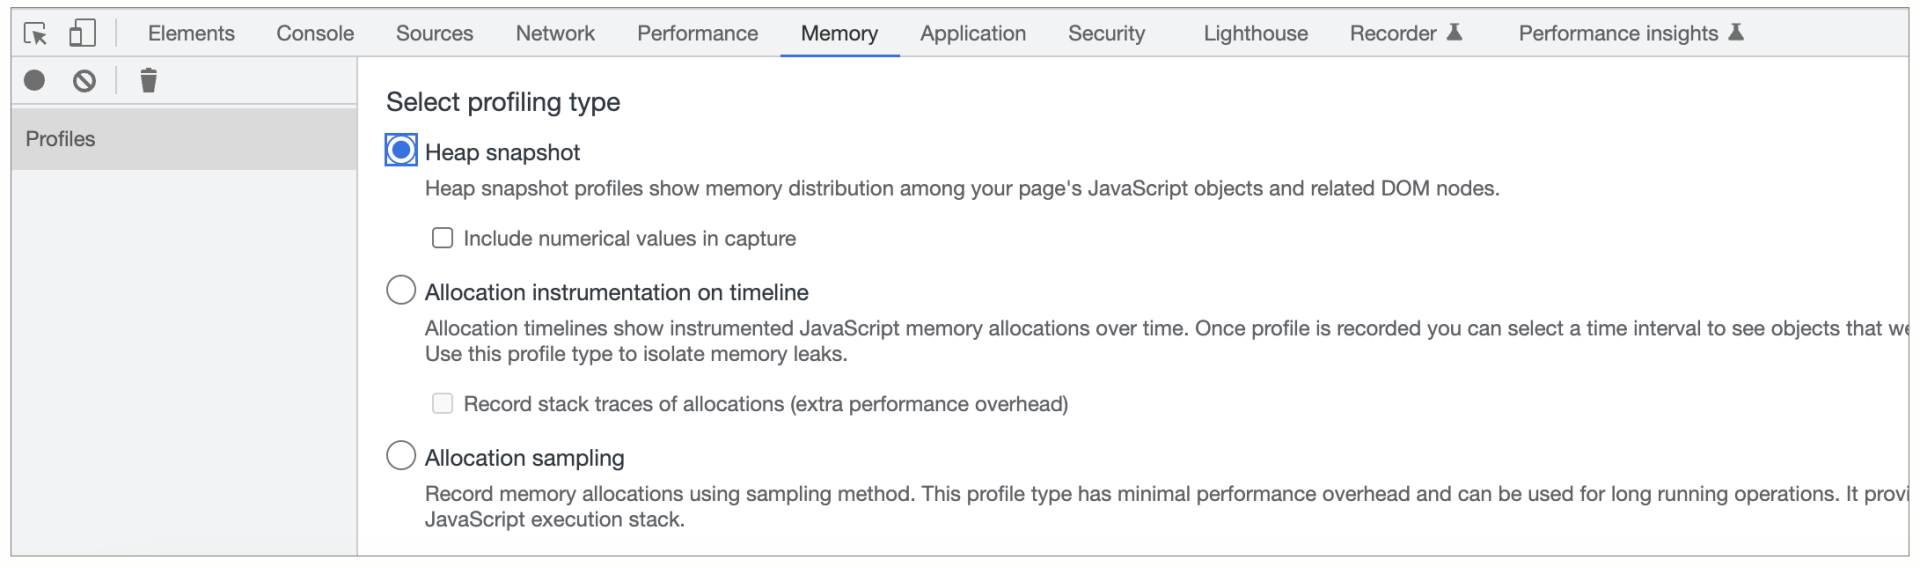Click the clear all profiles icon
This screenshot has height=567, width=1920.
(85, 81)
